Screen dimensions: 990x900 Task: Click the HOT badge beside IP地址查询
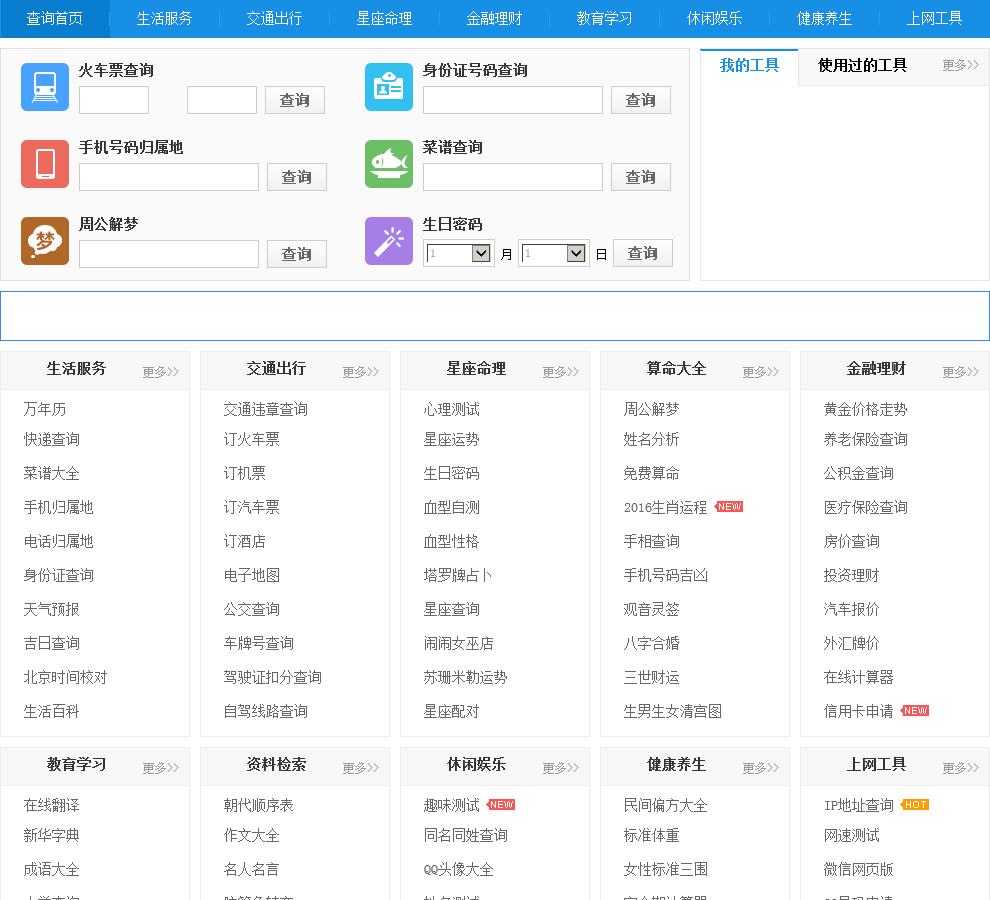915,805
